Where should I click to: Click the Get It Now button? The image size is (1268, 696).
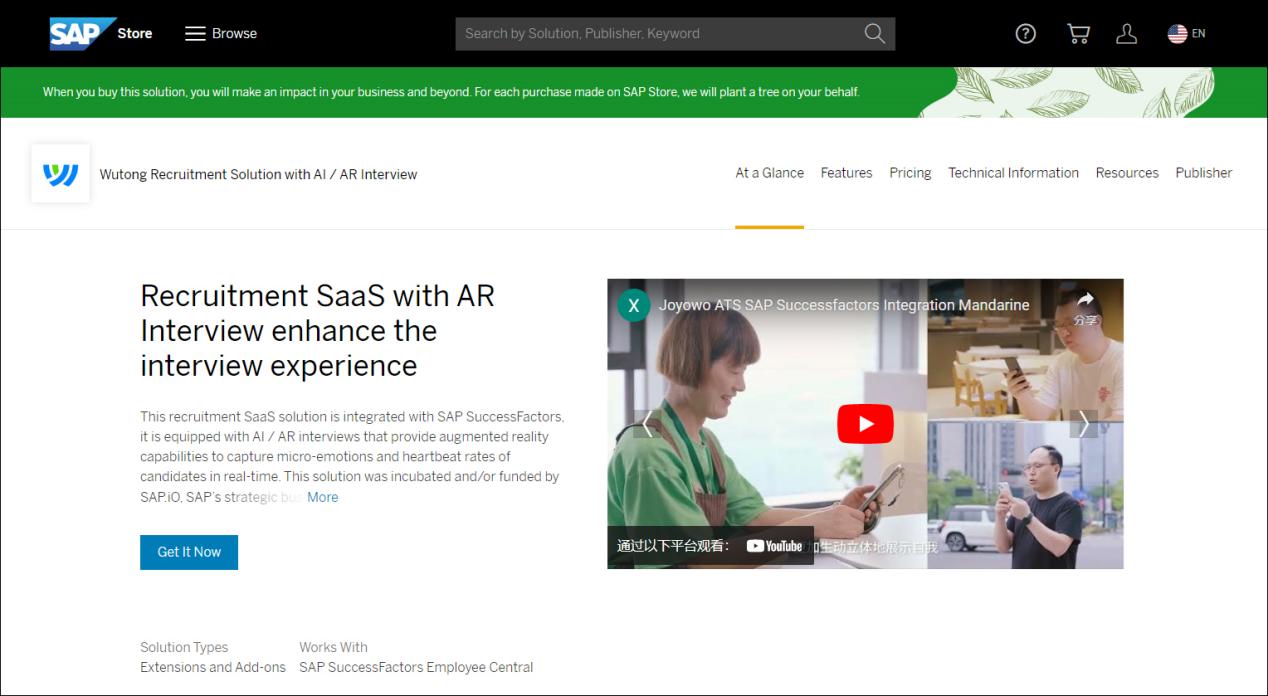pyautogui.click(x=189, y=552)
